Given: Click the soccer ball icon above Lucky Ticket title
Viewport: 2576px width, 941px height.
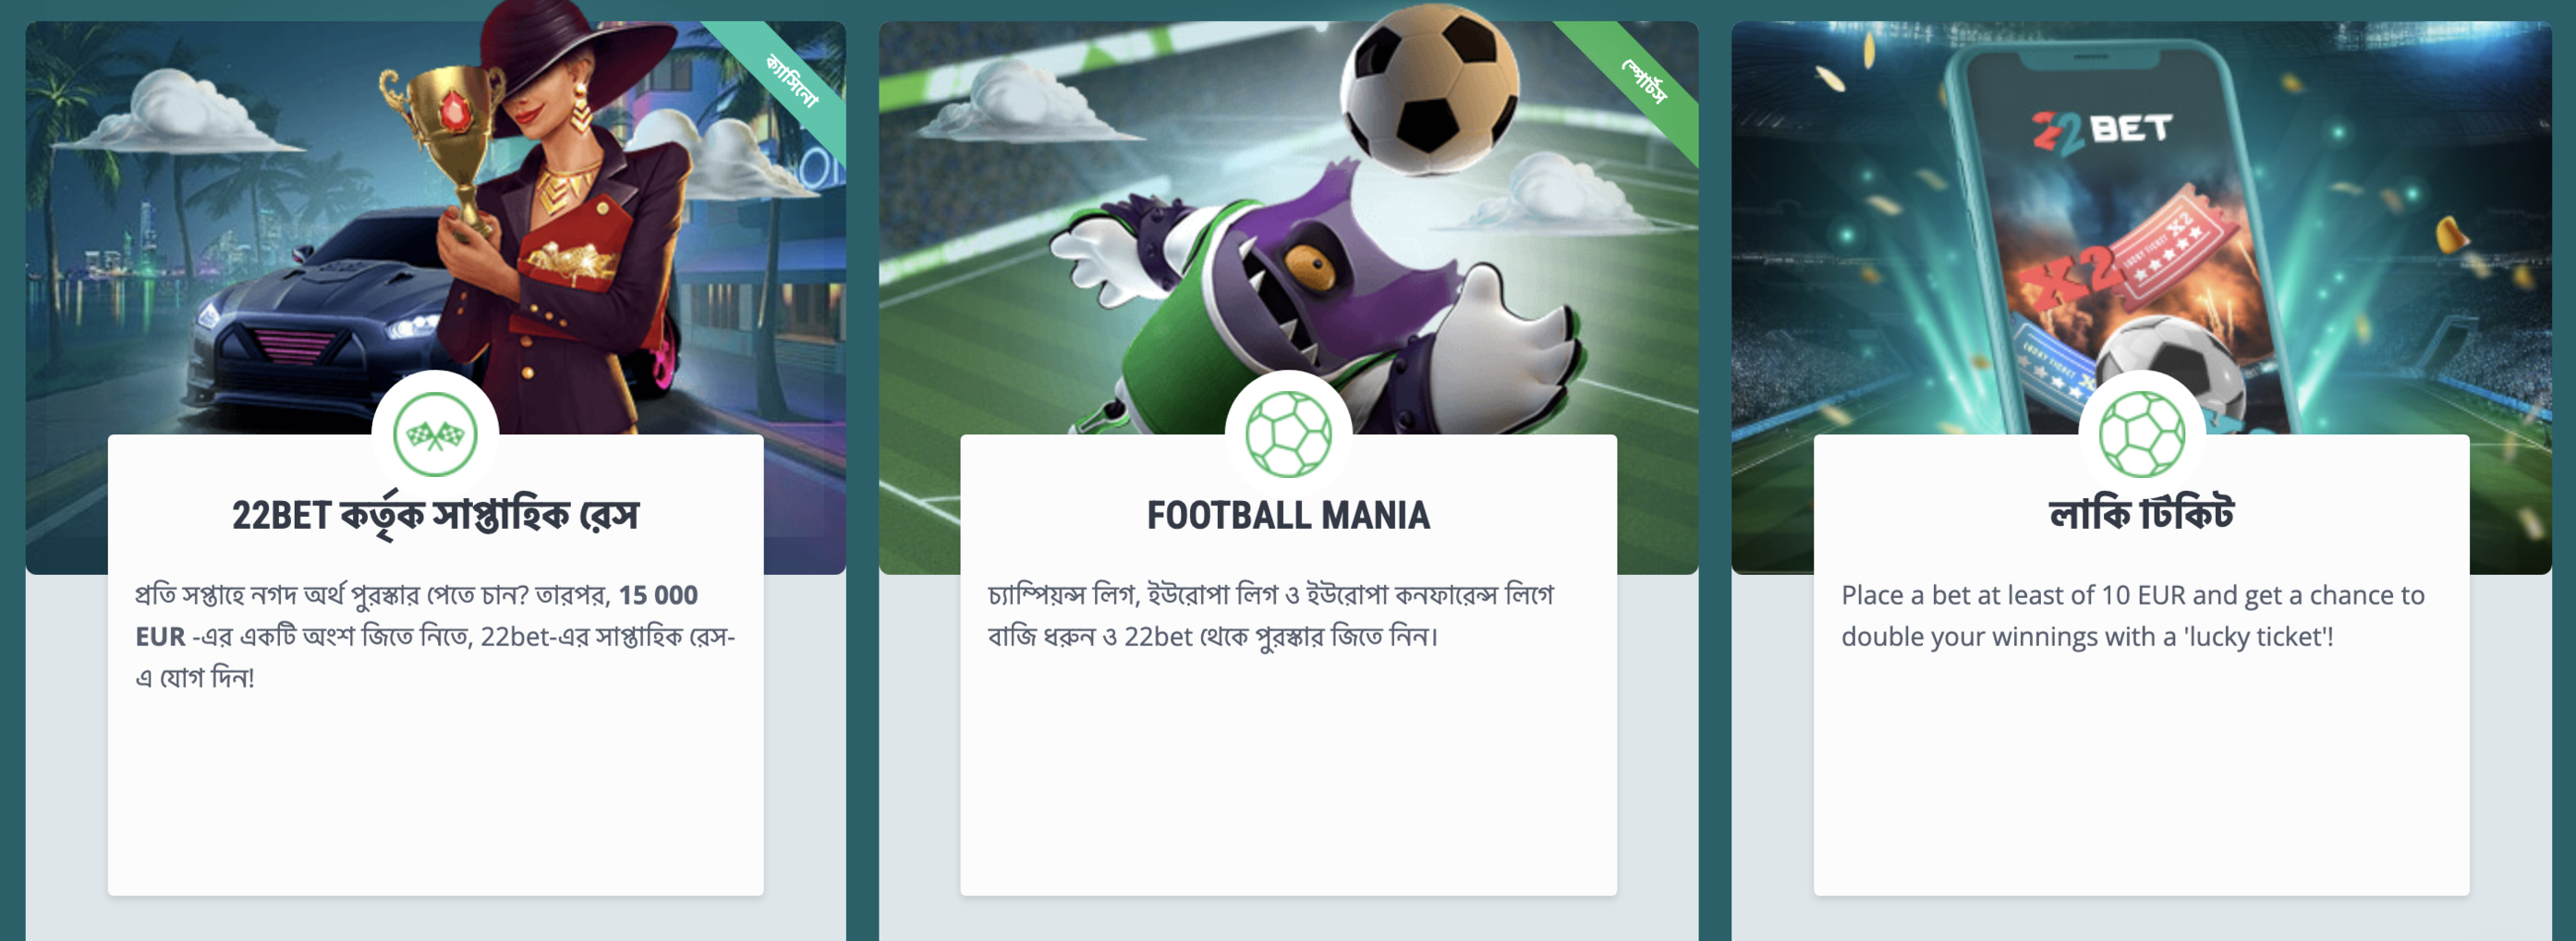Looking at the screenshot, I should tap(2141, 434).
